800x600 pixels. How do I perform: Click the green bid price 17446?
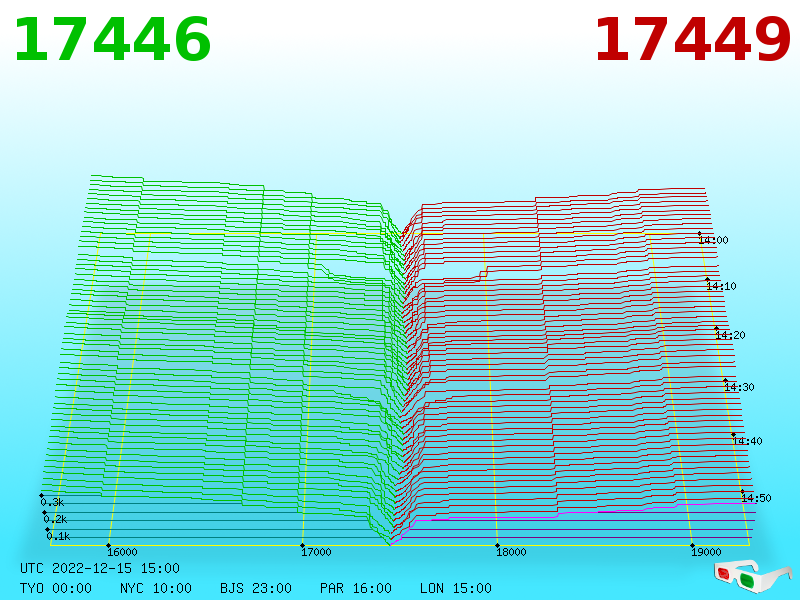[112, 40]
